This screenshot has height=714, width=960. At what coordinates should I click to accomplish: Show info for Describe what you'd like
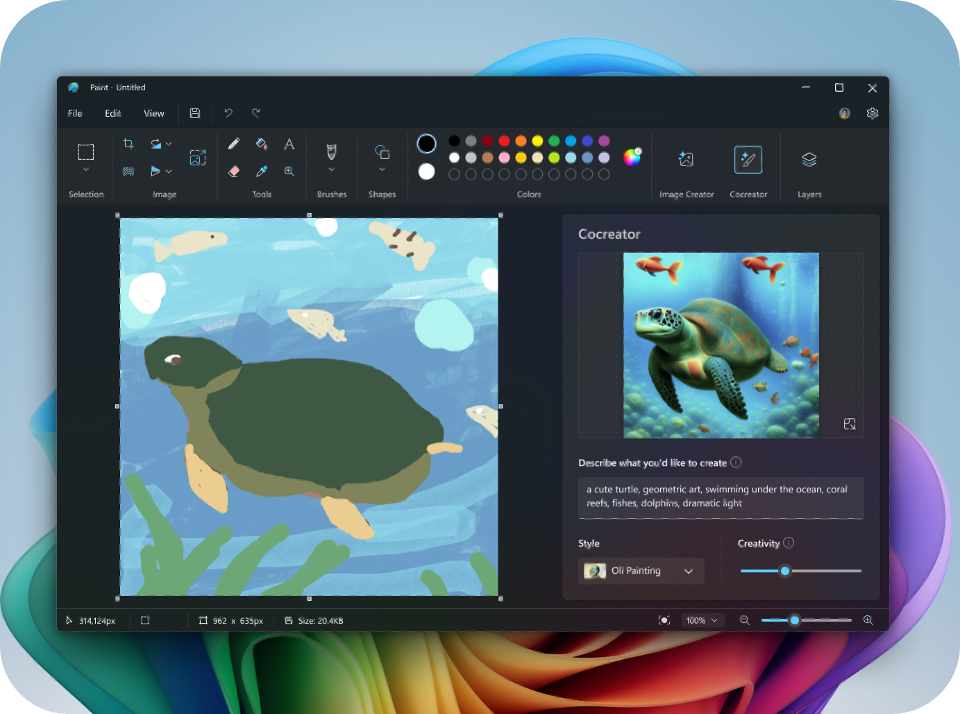736,462
